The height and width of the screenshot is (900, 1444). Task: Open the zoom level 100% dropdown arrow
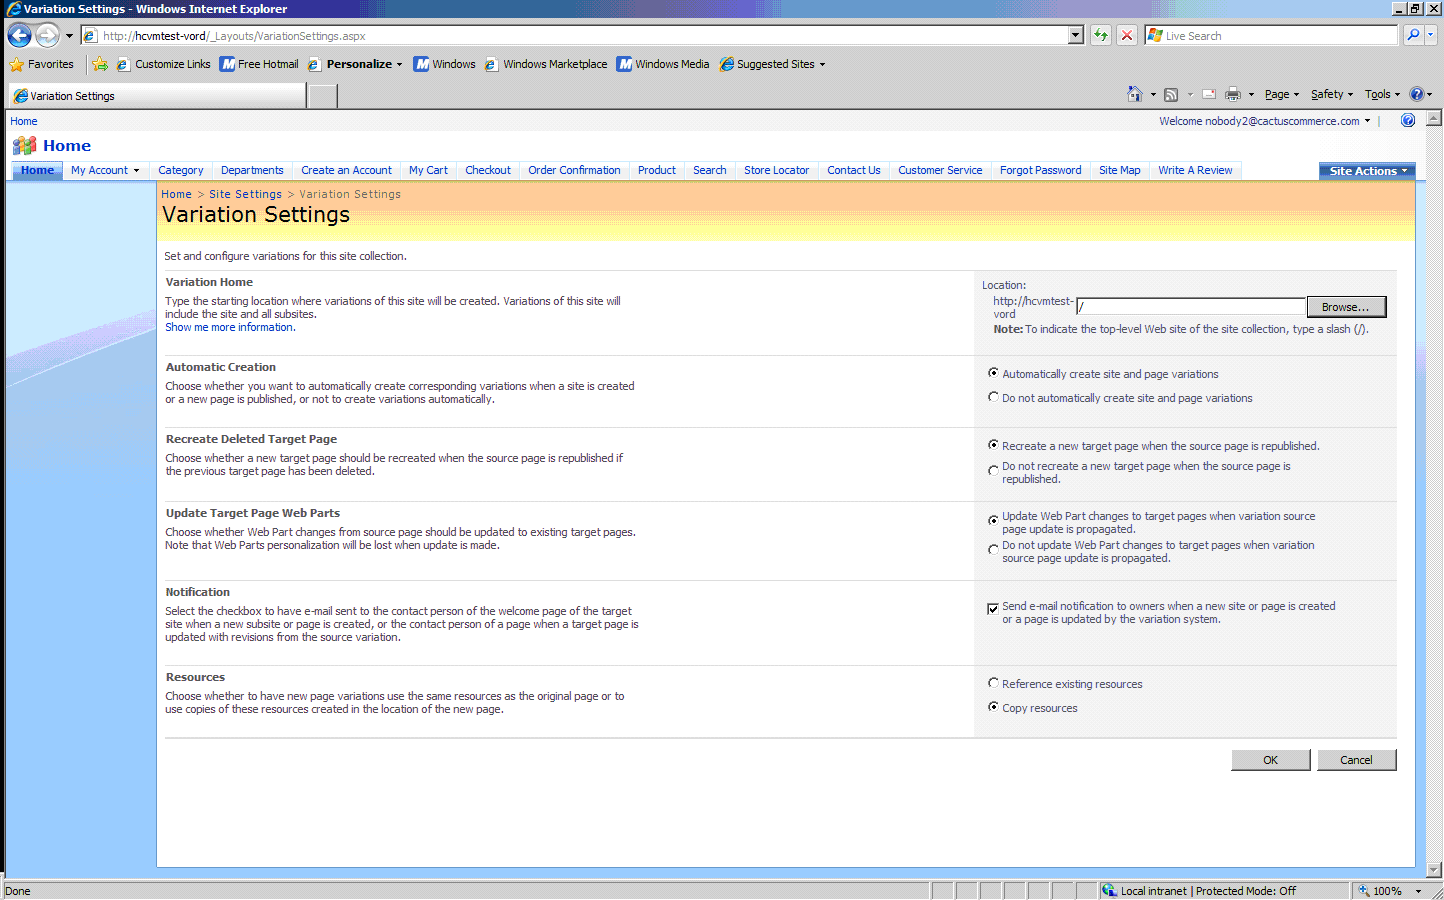coord(1418,891)
